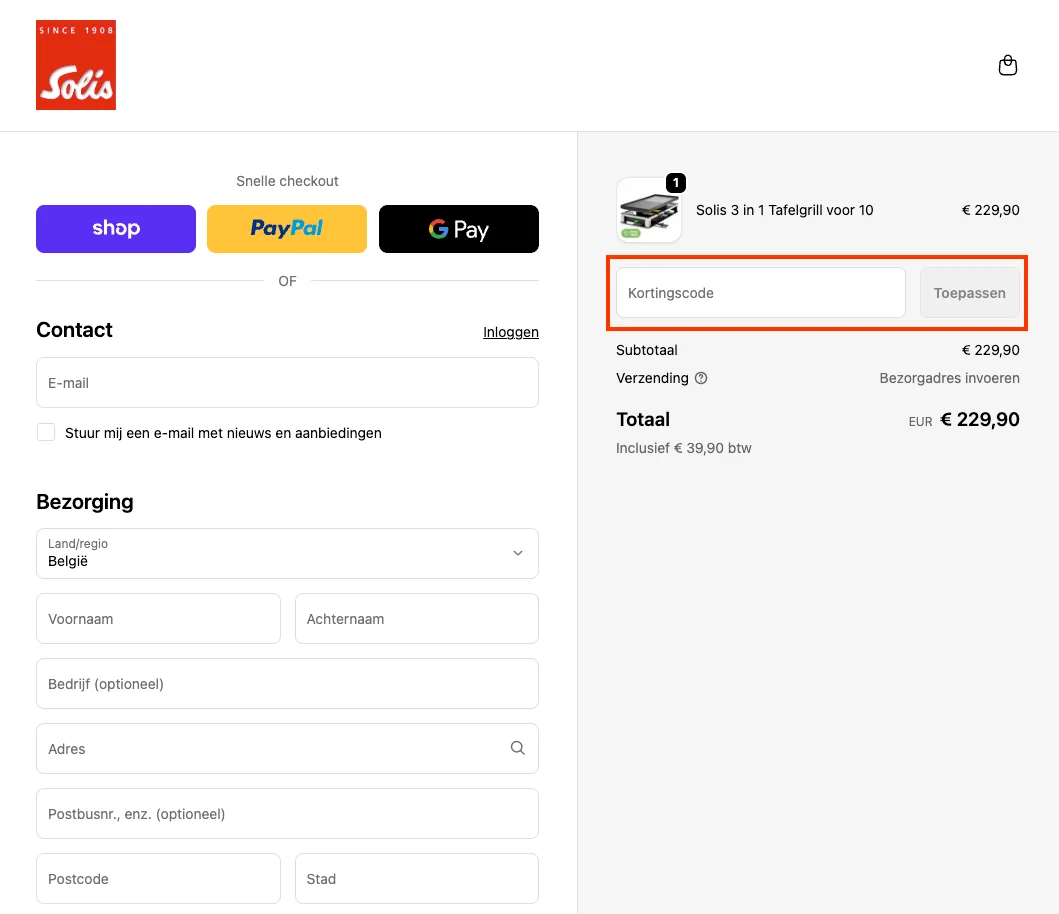Click the Bedrijf (optioneel) field

287,684
